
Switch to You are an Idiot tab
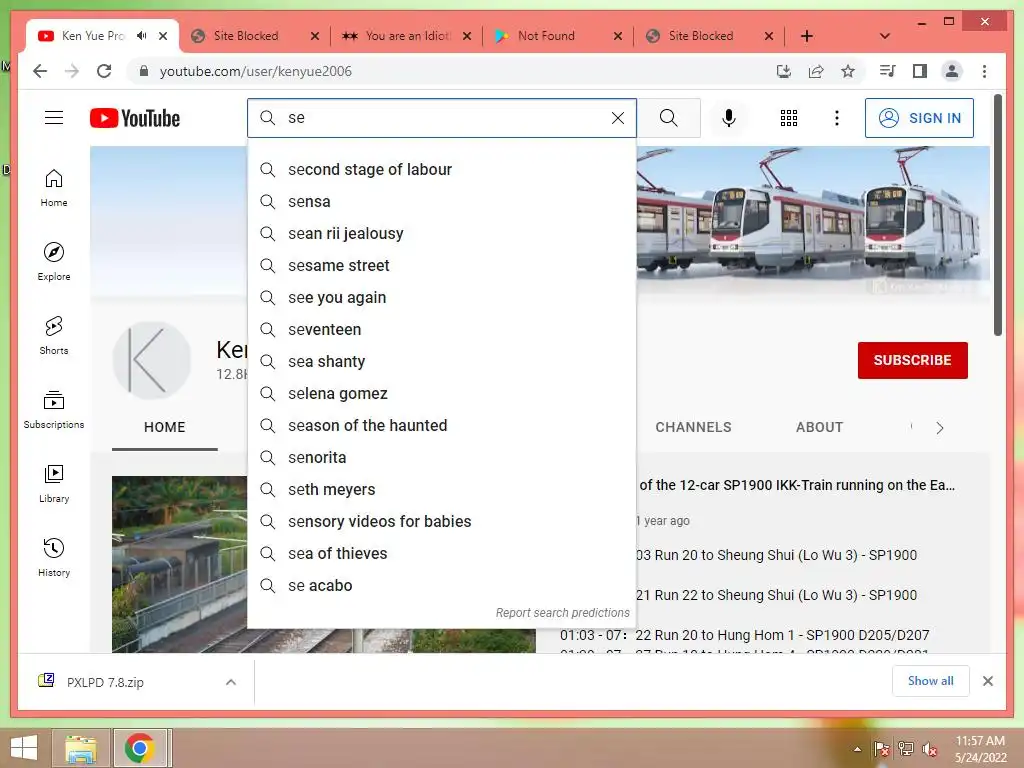(406, 36)
